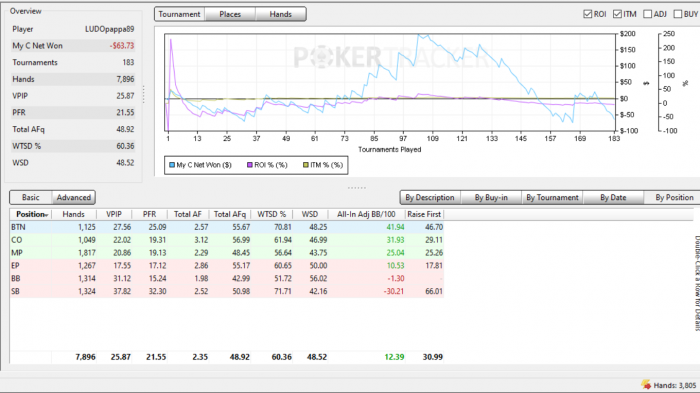Screen dimensions: 700x393
Task: Switch to the Tournament graph tab
Action: tap(179, 14)
